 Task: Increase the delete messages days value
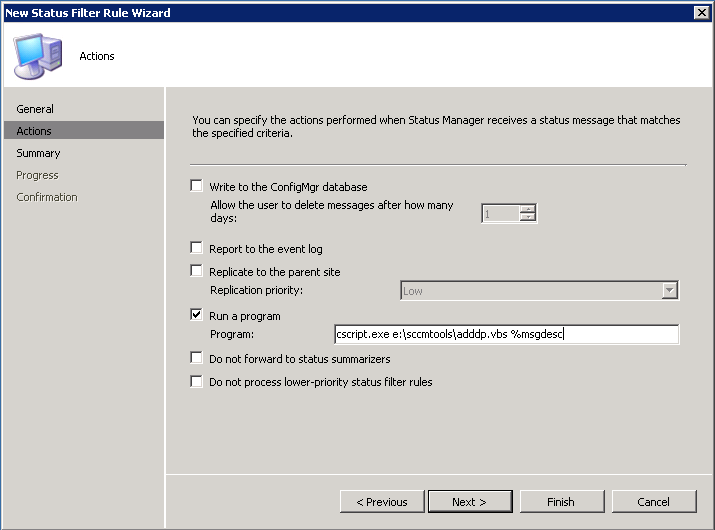(x=528, y=208)
